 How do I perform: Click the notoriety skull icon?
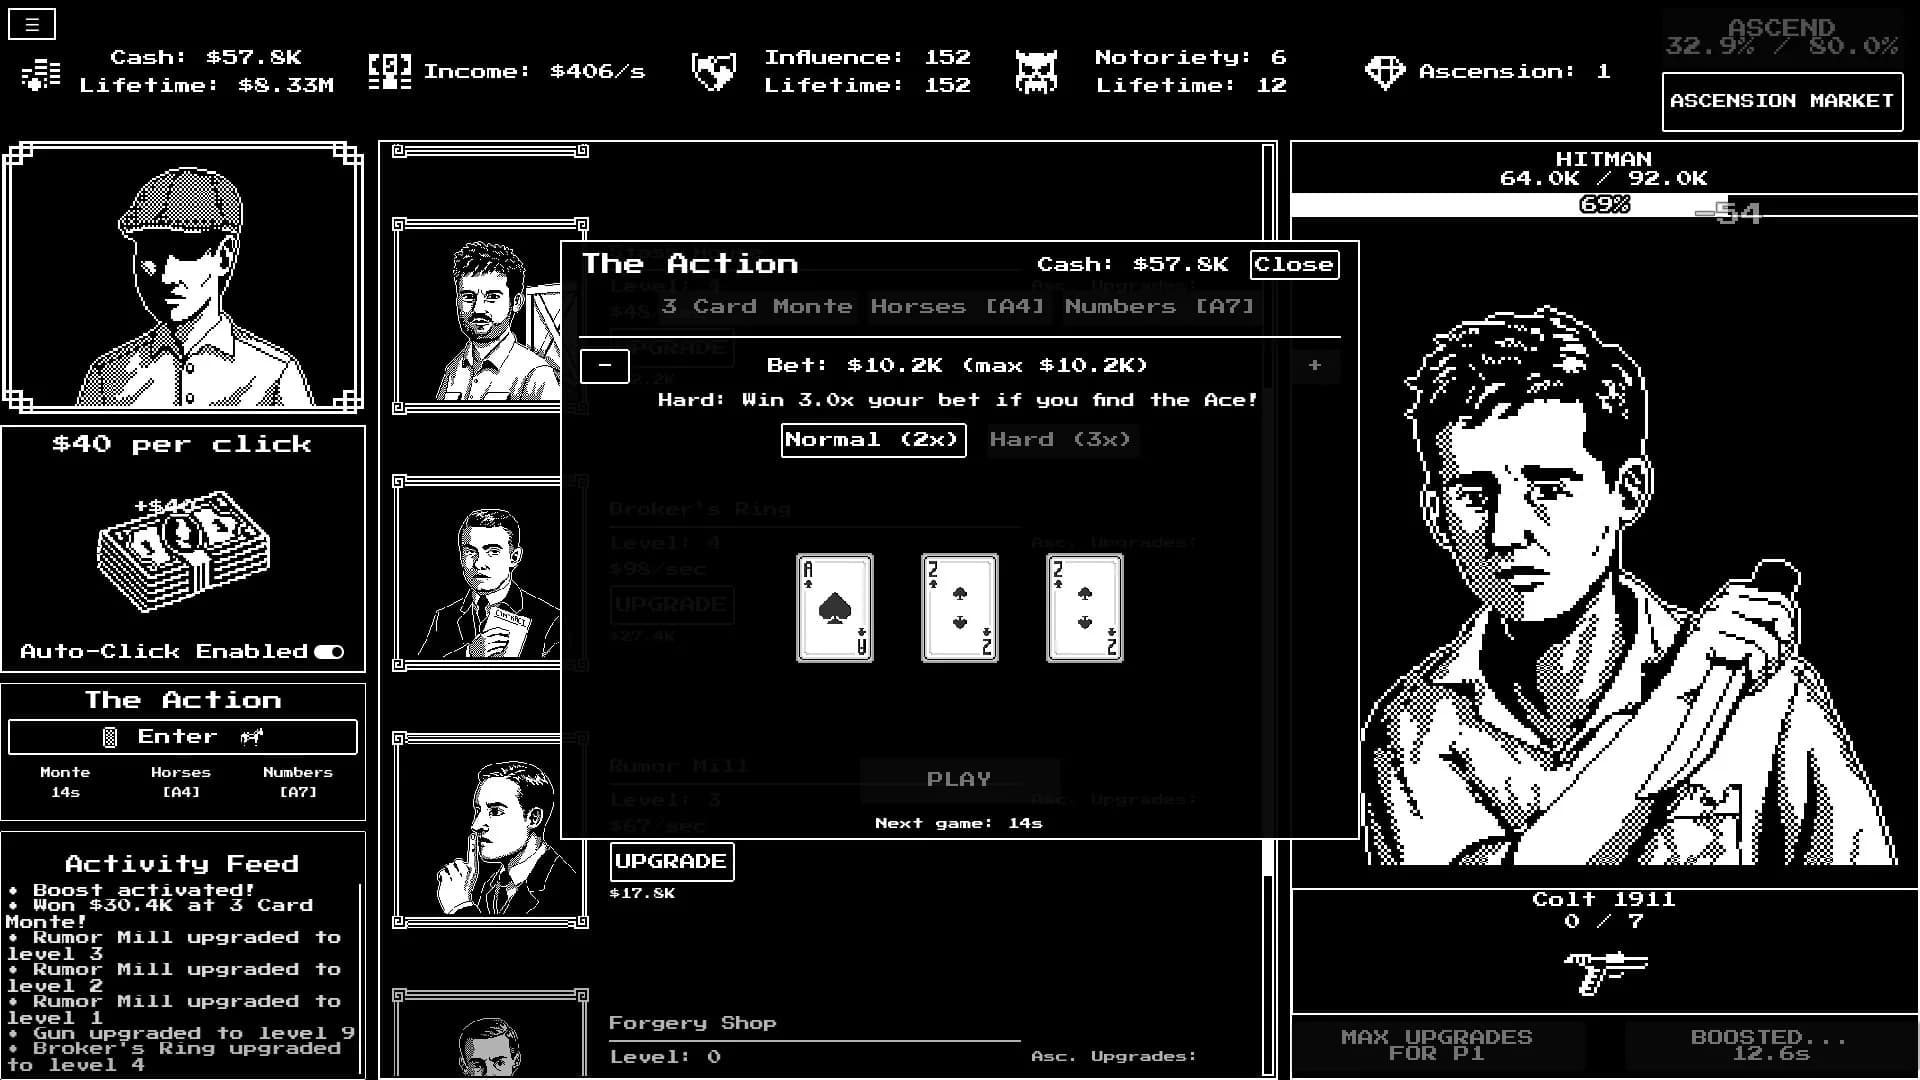tap(1037, 72)
